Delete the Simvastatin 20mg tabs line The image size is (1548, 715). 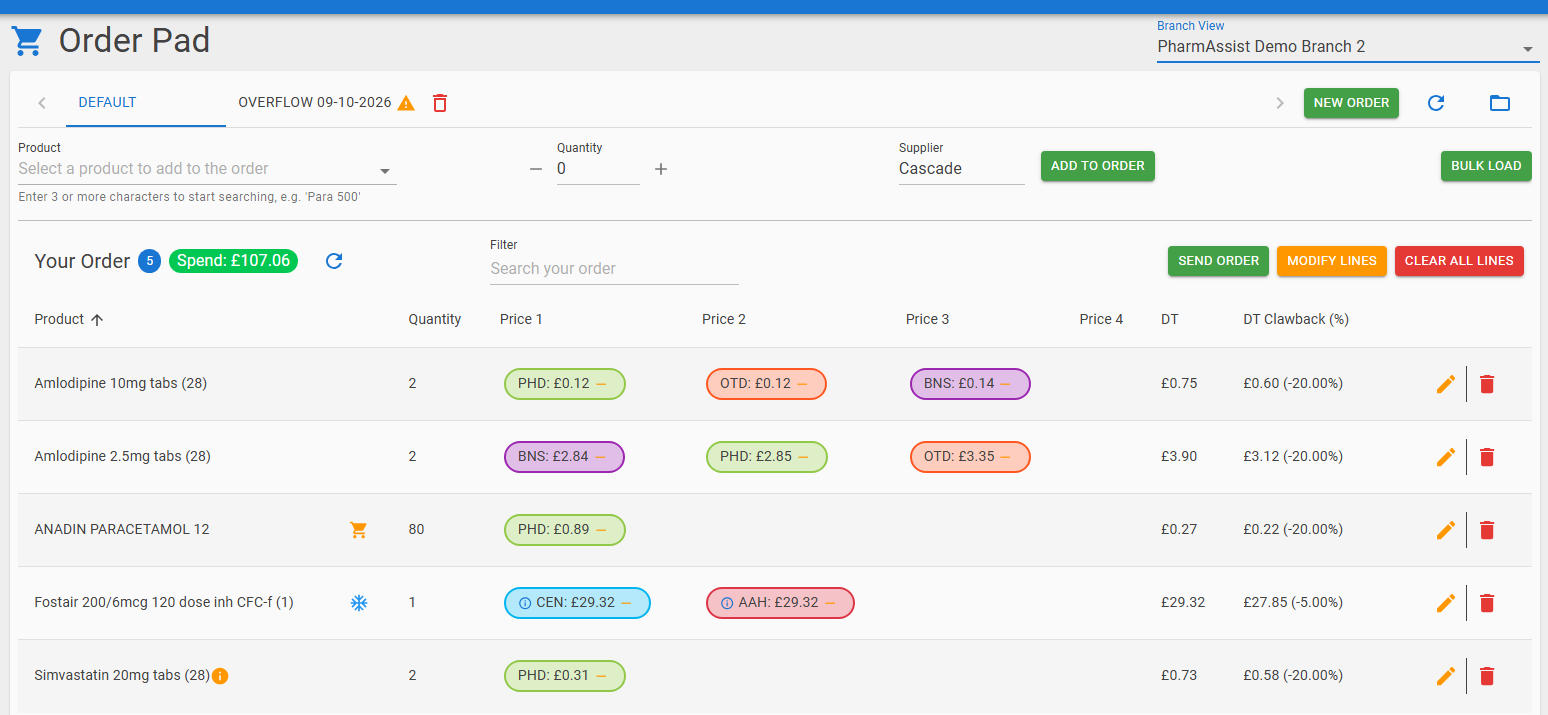[x=1487, y=676]
